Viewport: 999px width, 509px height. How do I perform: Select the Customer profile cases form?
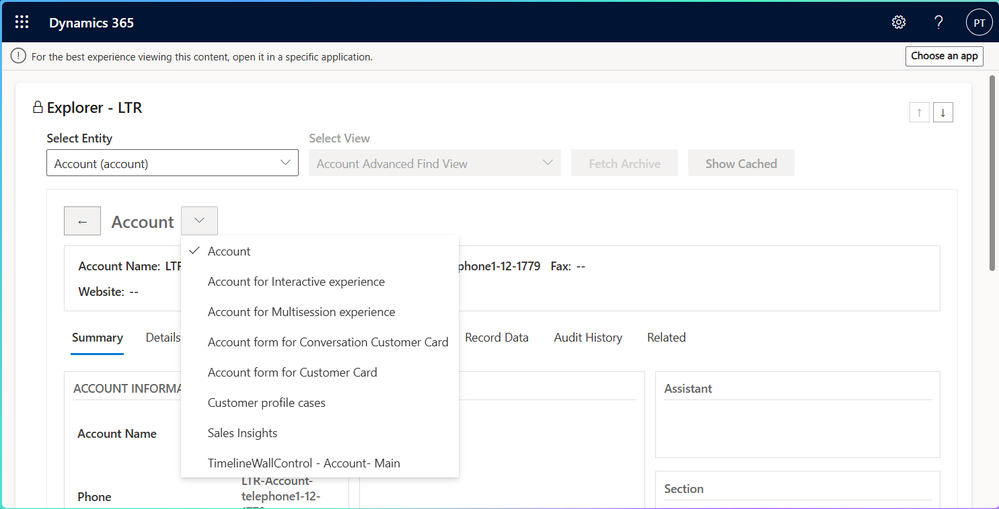click(x=320, y=403)
